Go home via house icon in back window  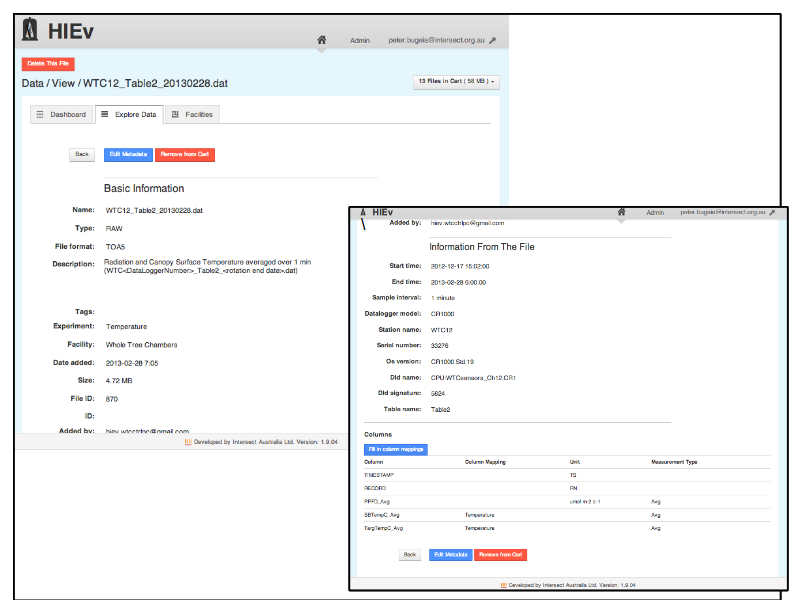321,40
